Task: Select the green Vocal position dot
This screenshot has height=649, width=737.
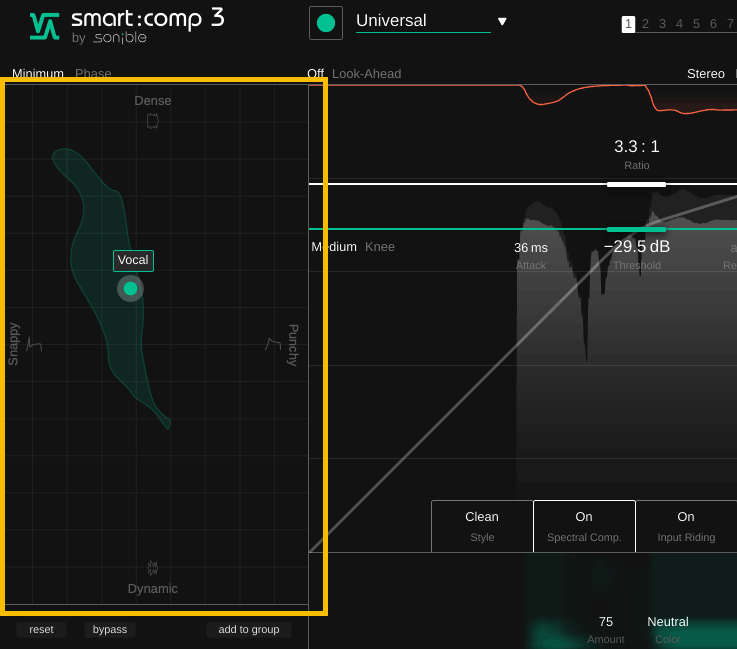Action: (130, 289)
